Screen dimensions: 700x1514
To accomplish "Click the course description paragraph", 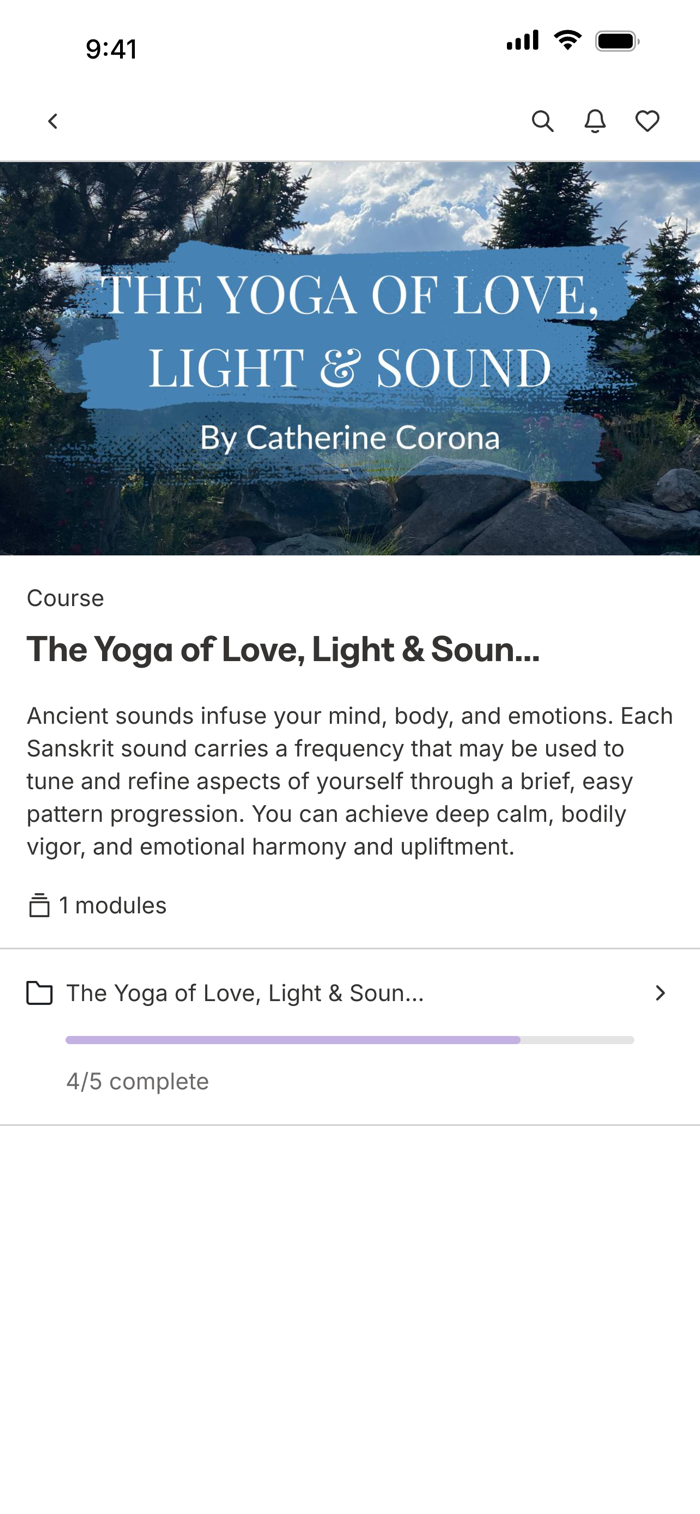I will 350,781.
